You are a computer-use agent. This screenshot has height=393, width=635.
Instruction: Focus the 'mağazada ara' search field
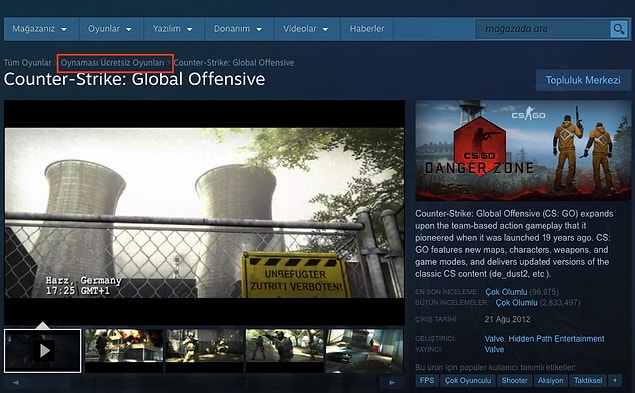click(x=543, y=29)
